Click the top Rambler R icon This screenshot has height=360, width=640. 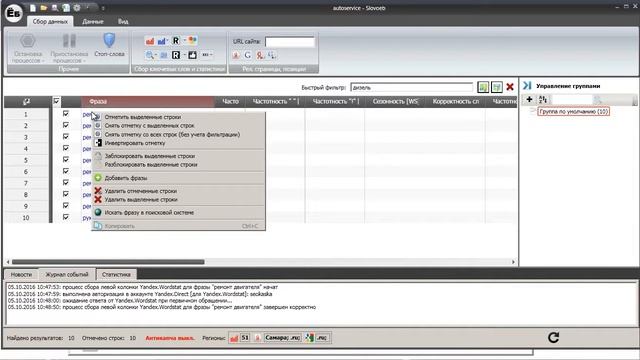(x=176, y=41)
